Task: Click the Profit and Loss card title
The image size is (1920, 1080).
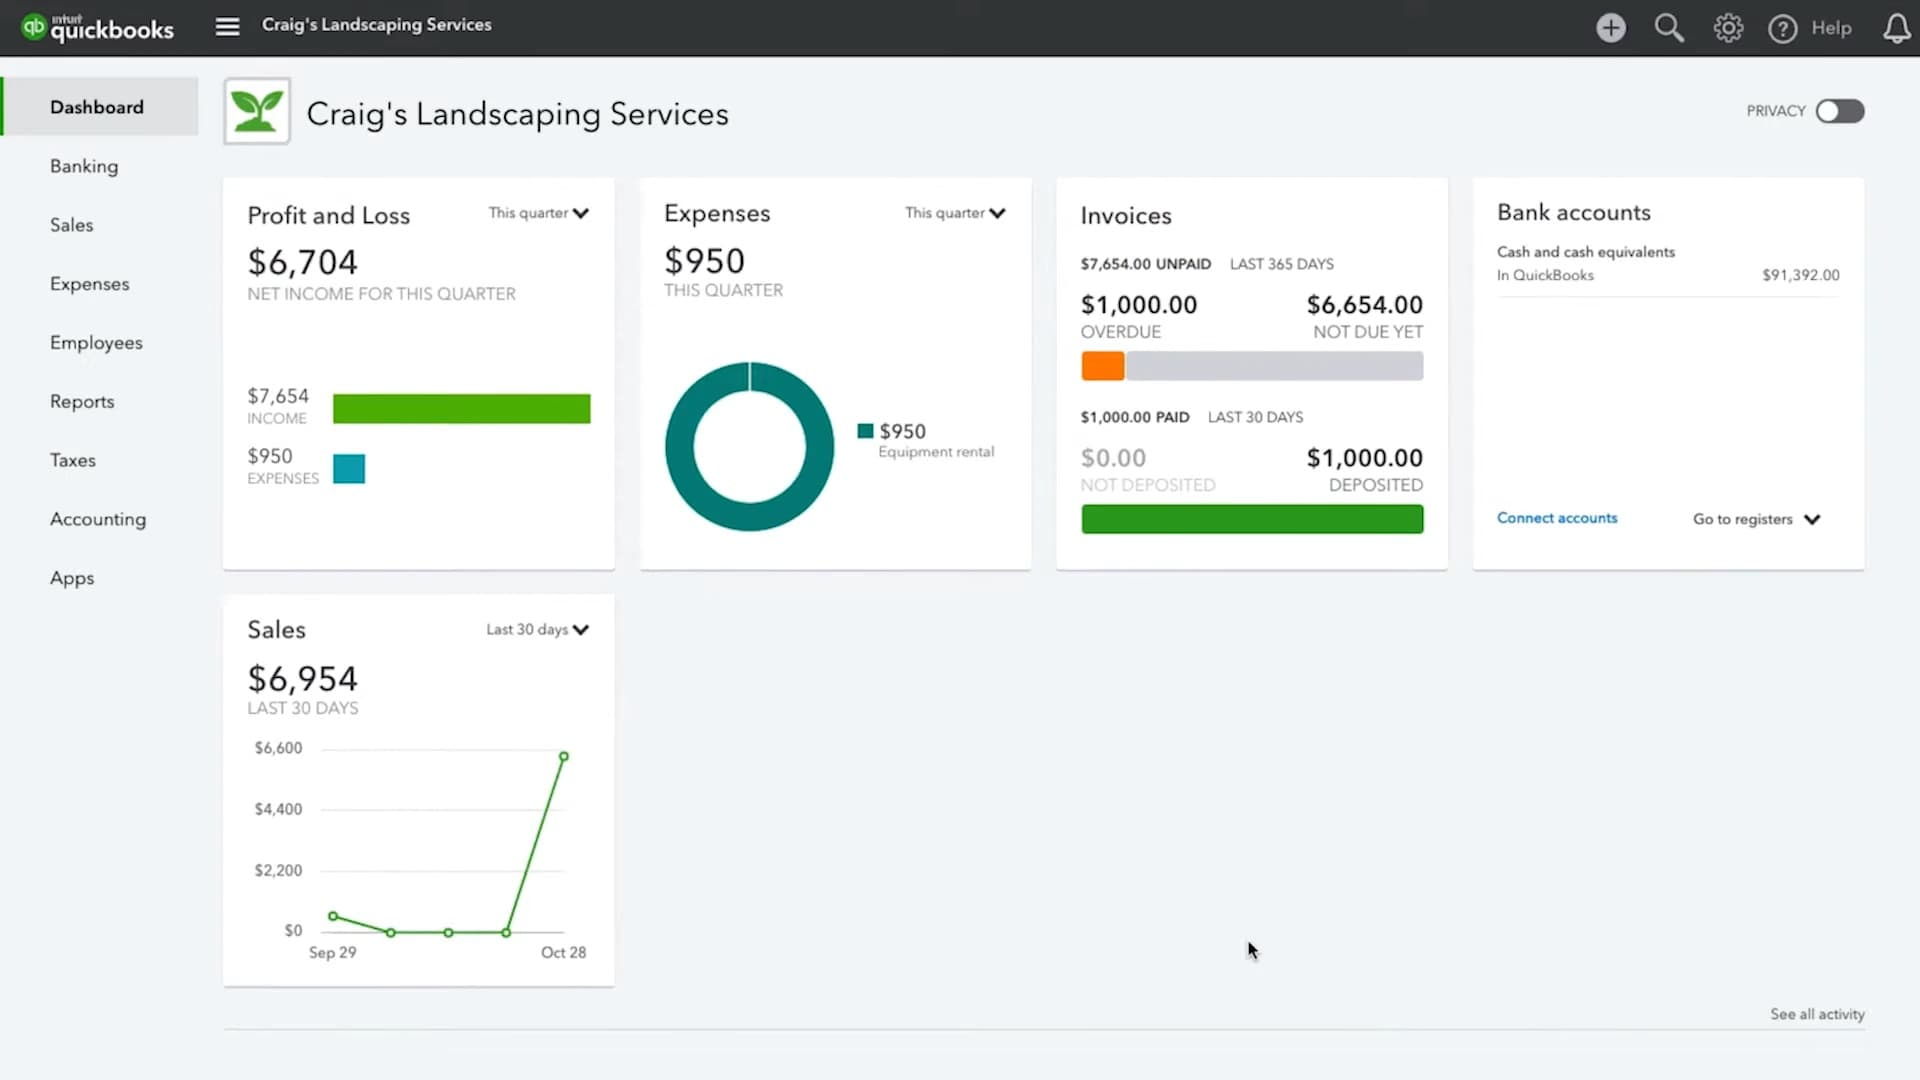Action: click(x=328, y=215)
